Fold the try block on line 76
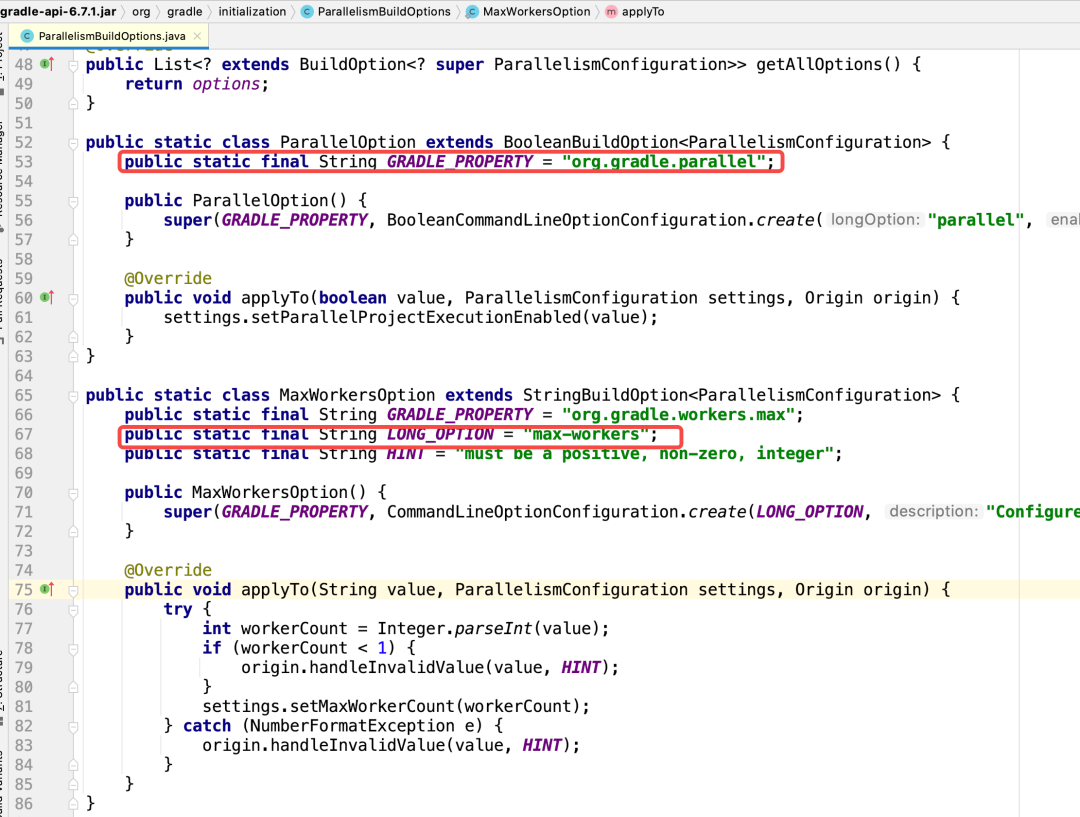This screenshot has width=1080, height=817. (x=72, y=609)
